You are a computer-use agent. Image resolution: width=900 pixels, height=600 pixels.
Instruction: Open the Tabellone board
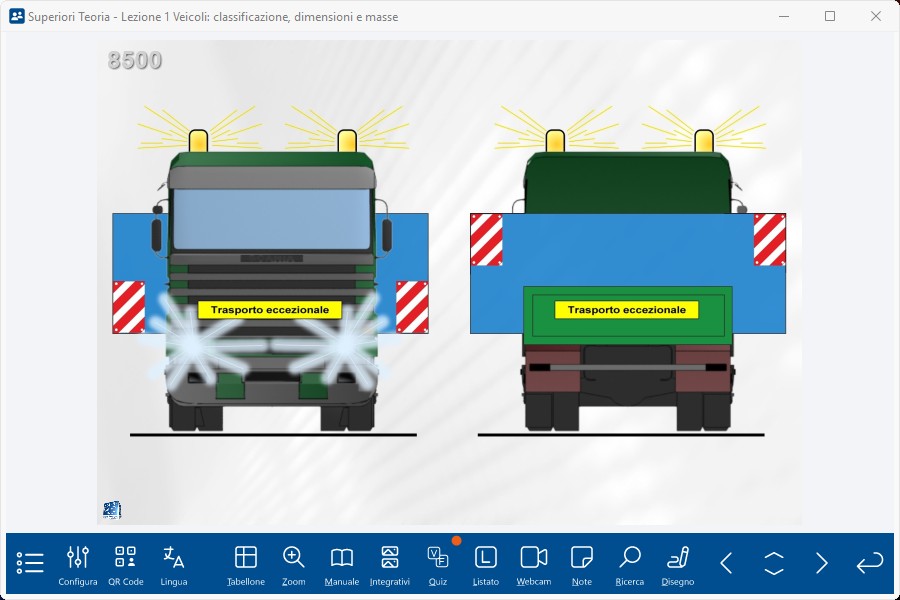(246, 565)
